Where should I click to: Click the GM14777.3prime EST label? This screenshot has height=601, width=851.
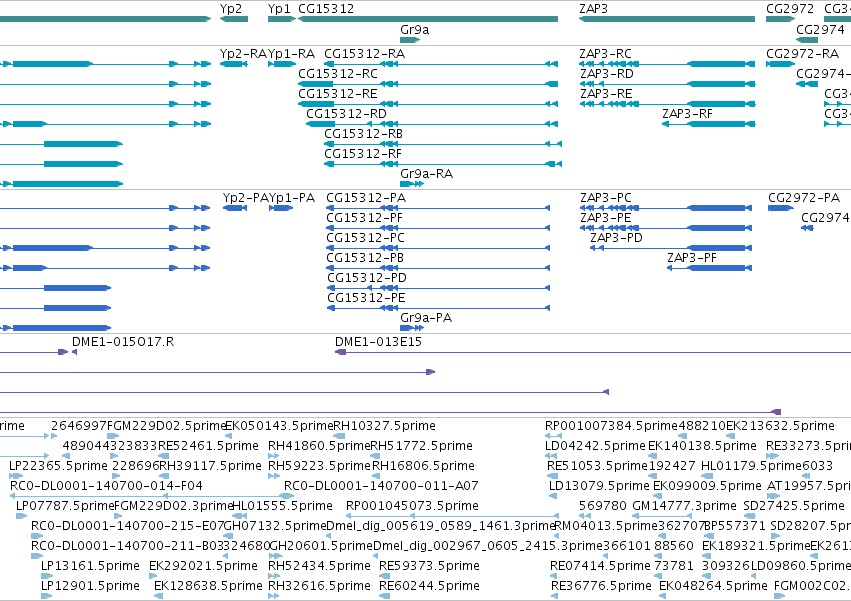click(x=684, y=507)
